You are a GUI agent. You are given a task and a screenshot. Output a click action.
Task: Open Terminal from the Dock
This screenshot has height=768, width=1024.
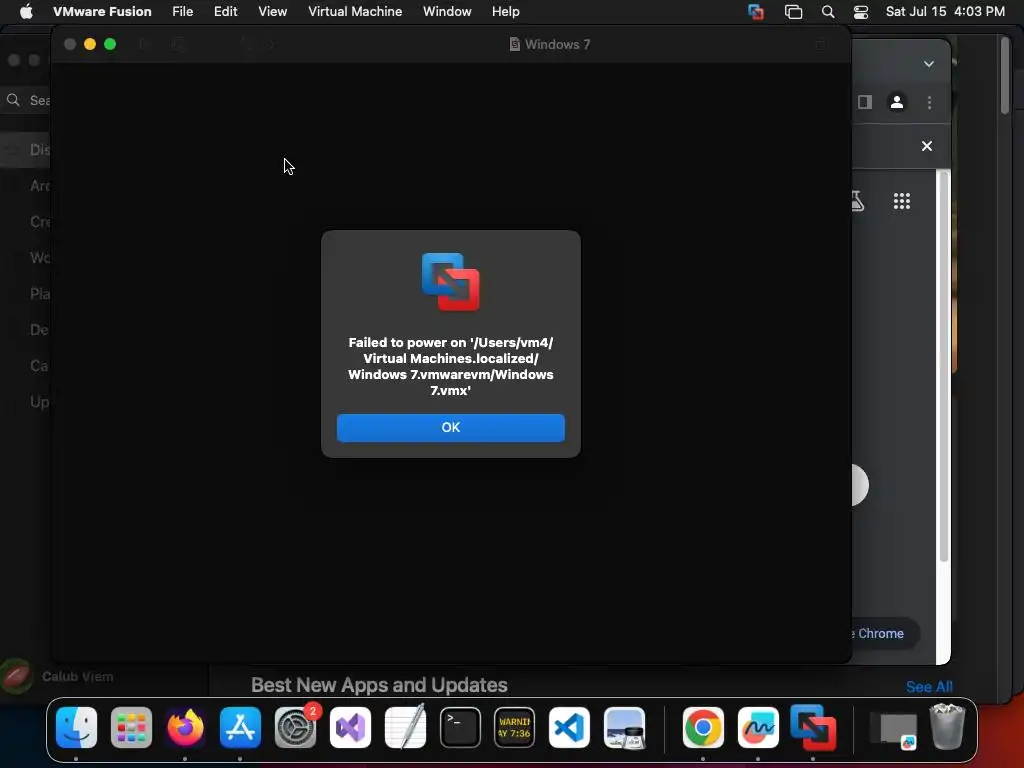[460, 728]
